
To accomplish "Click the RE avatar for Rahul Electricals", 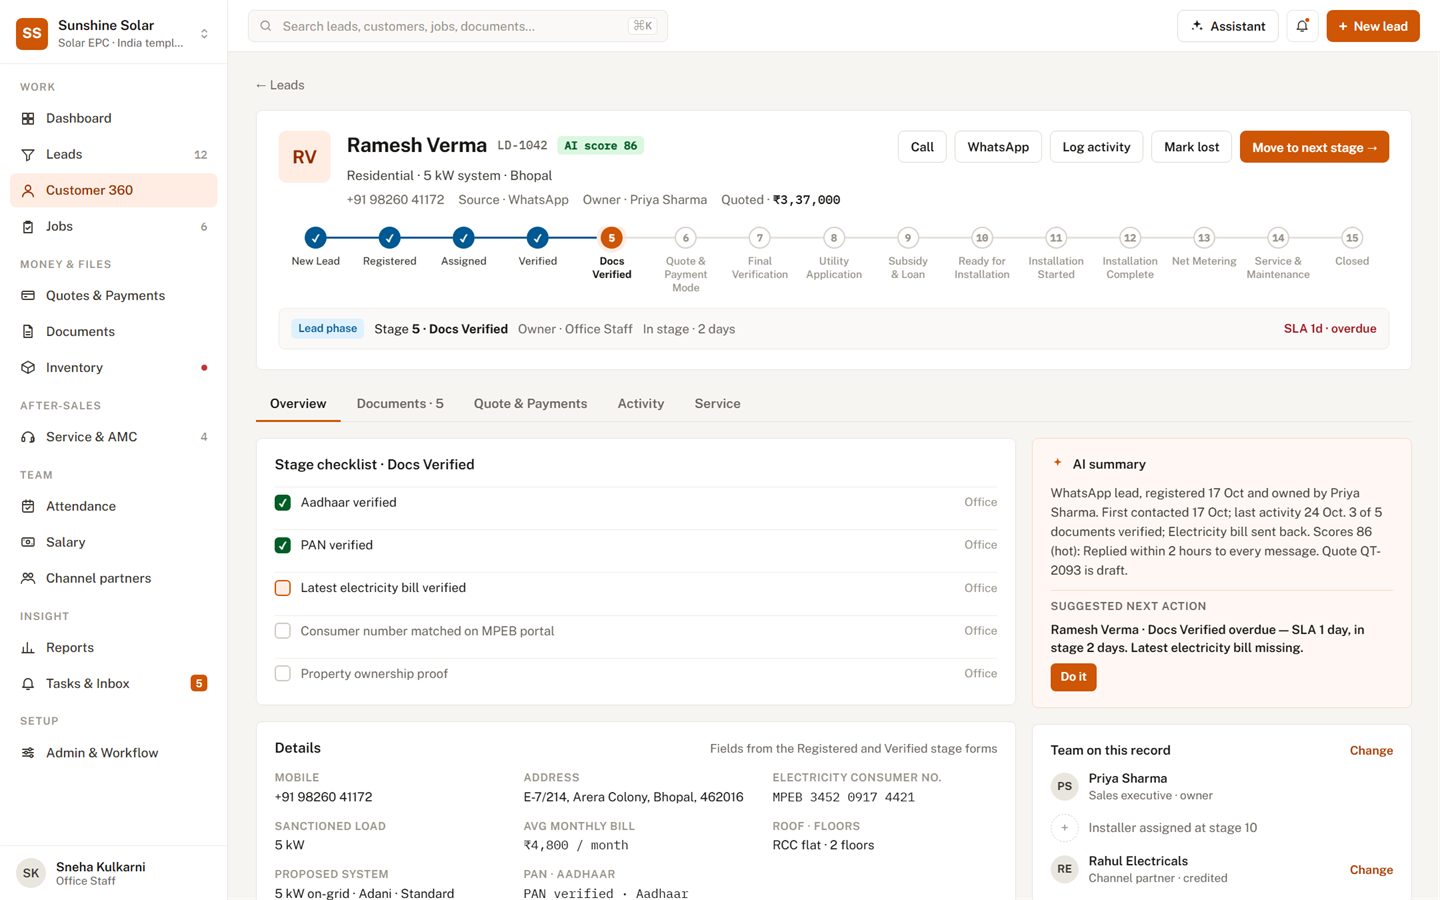I will 1064,869.
